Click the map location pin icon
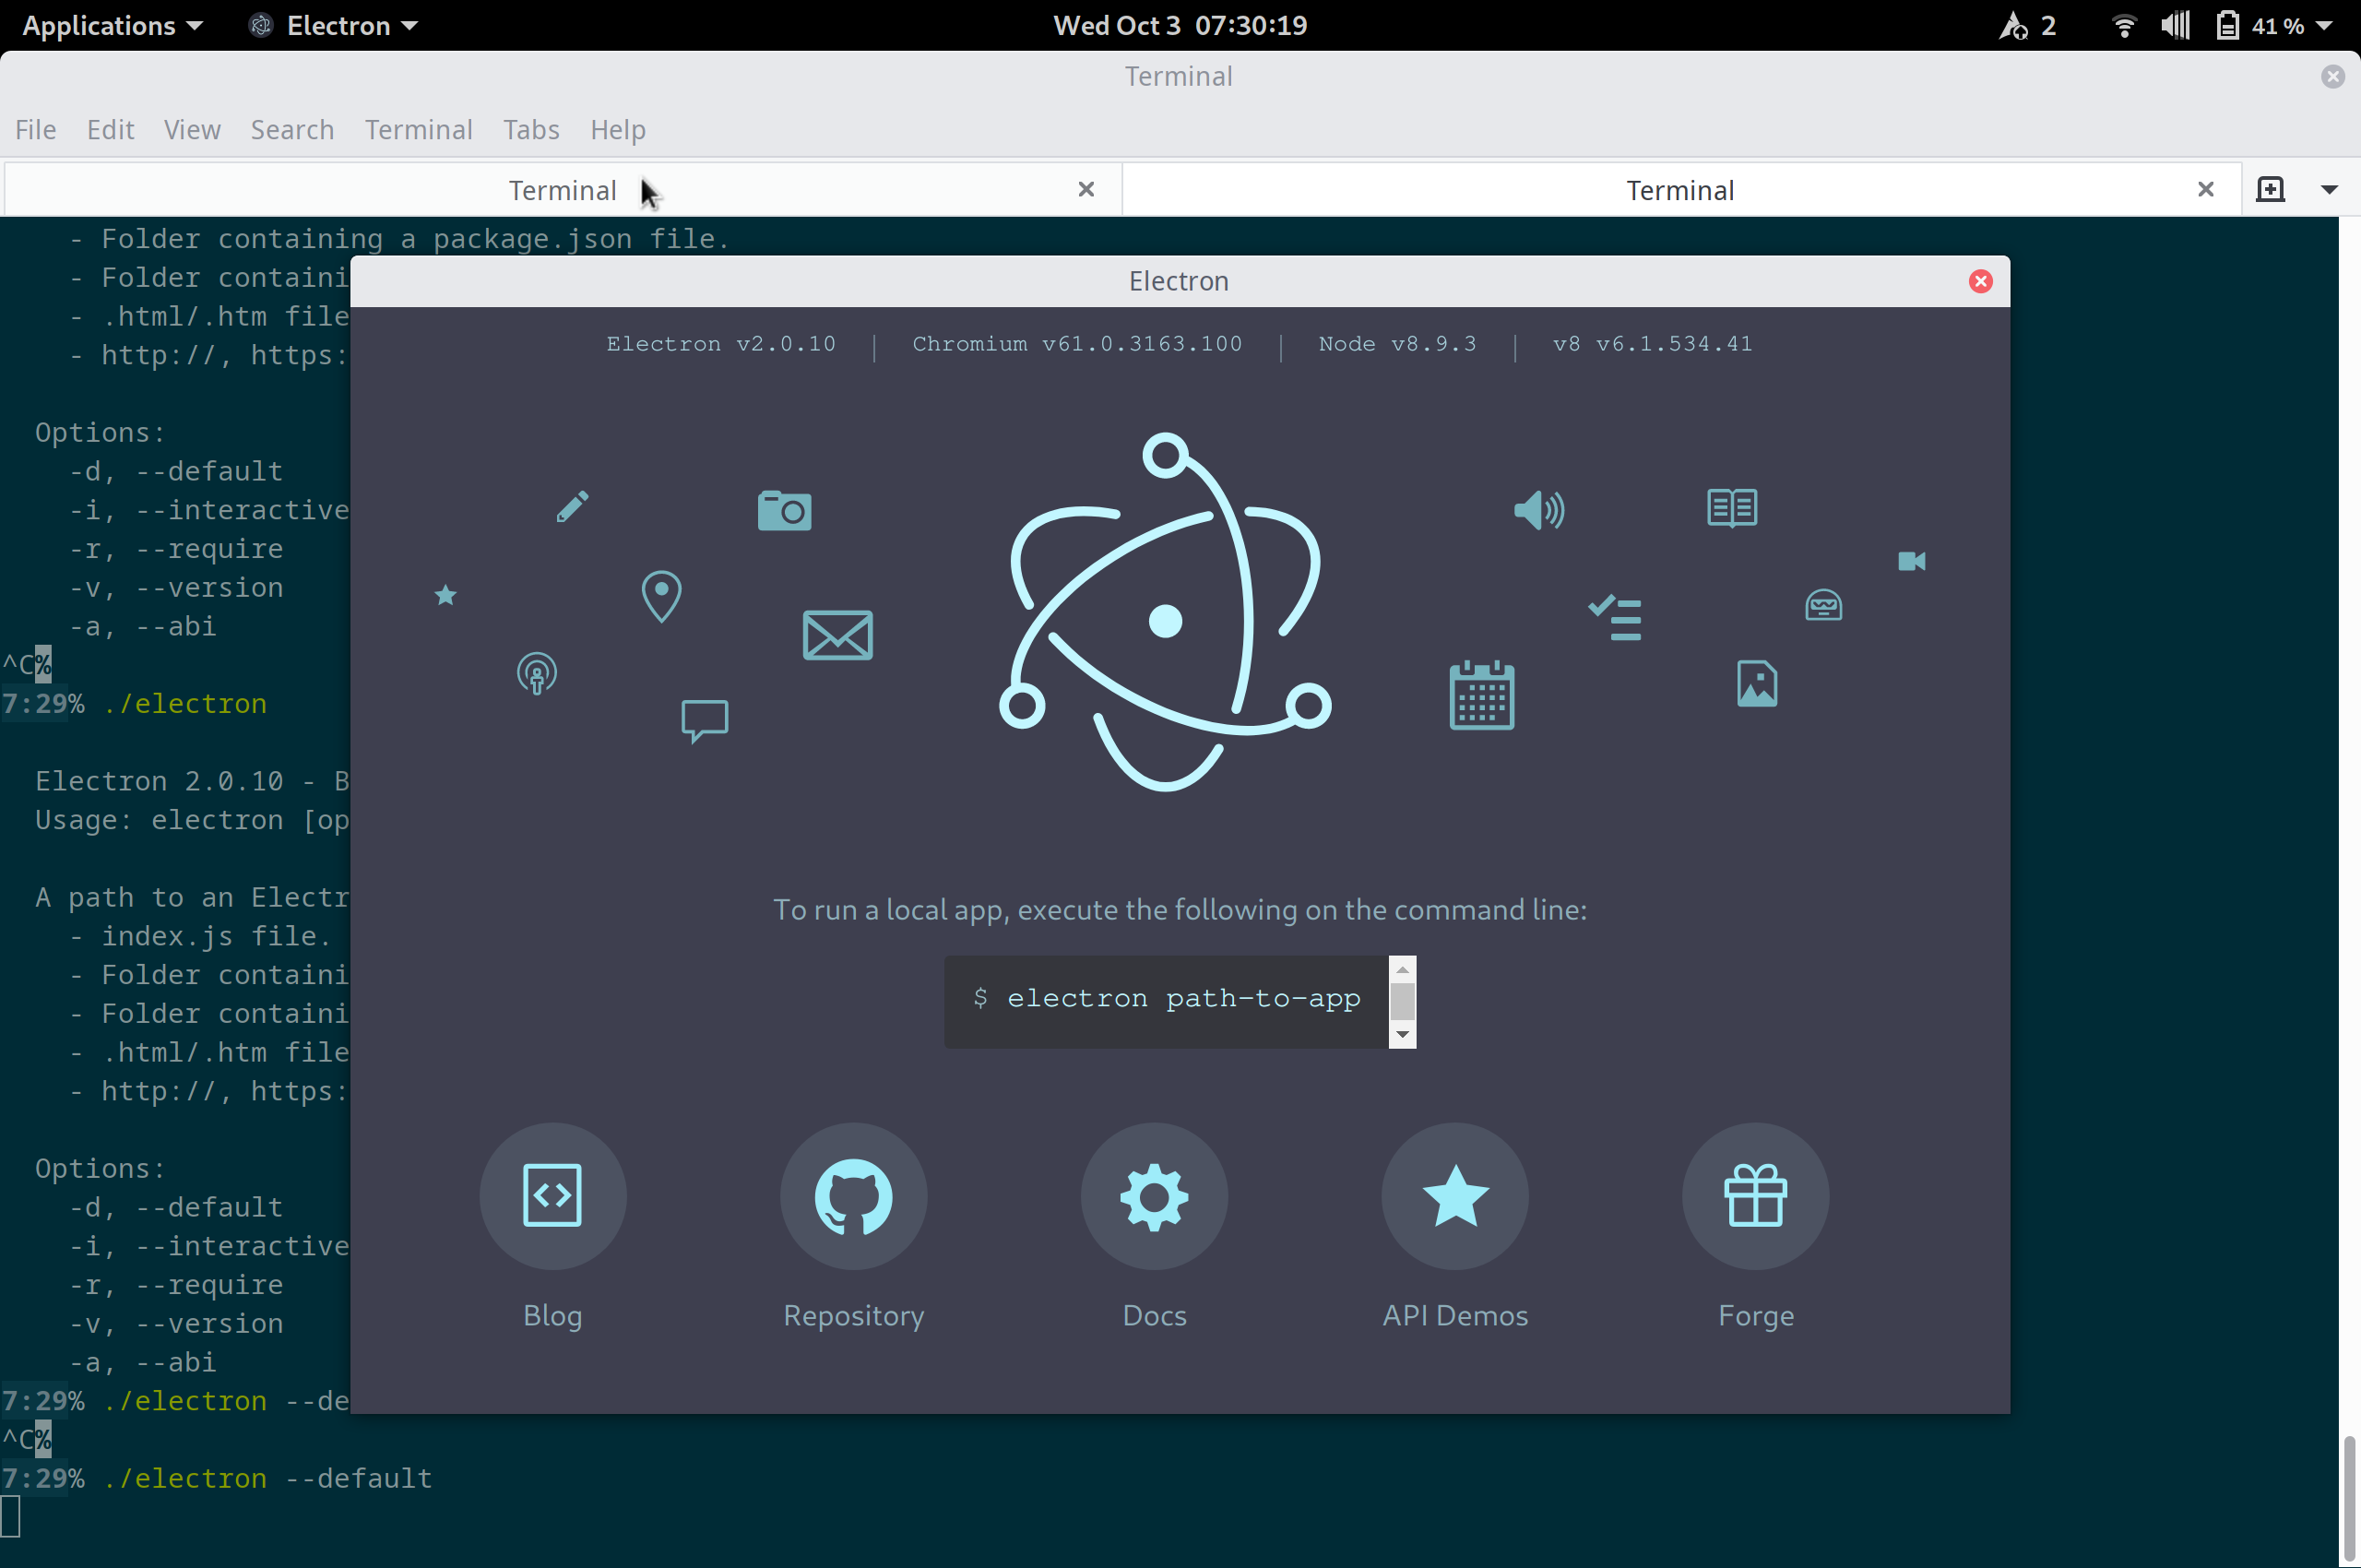 (661, 596)
